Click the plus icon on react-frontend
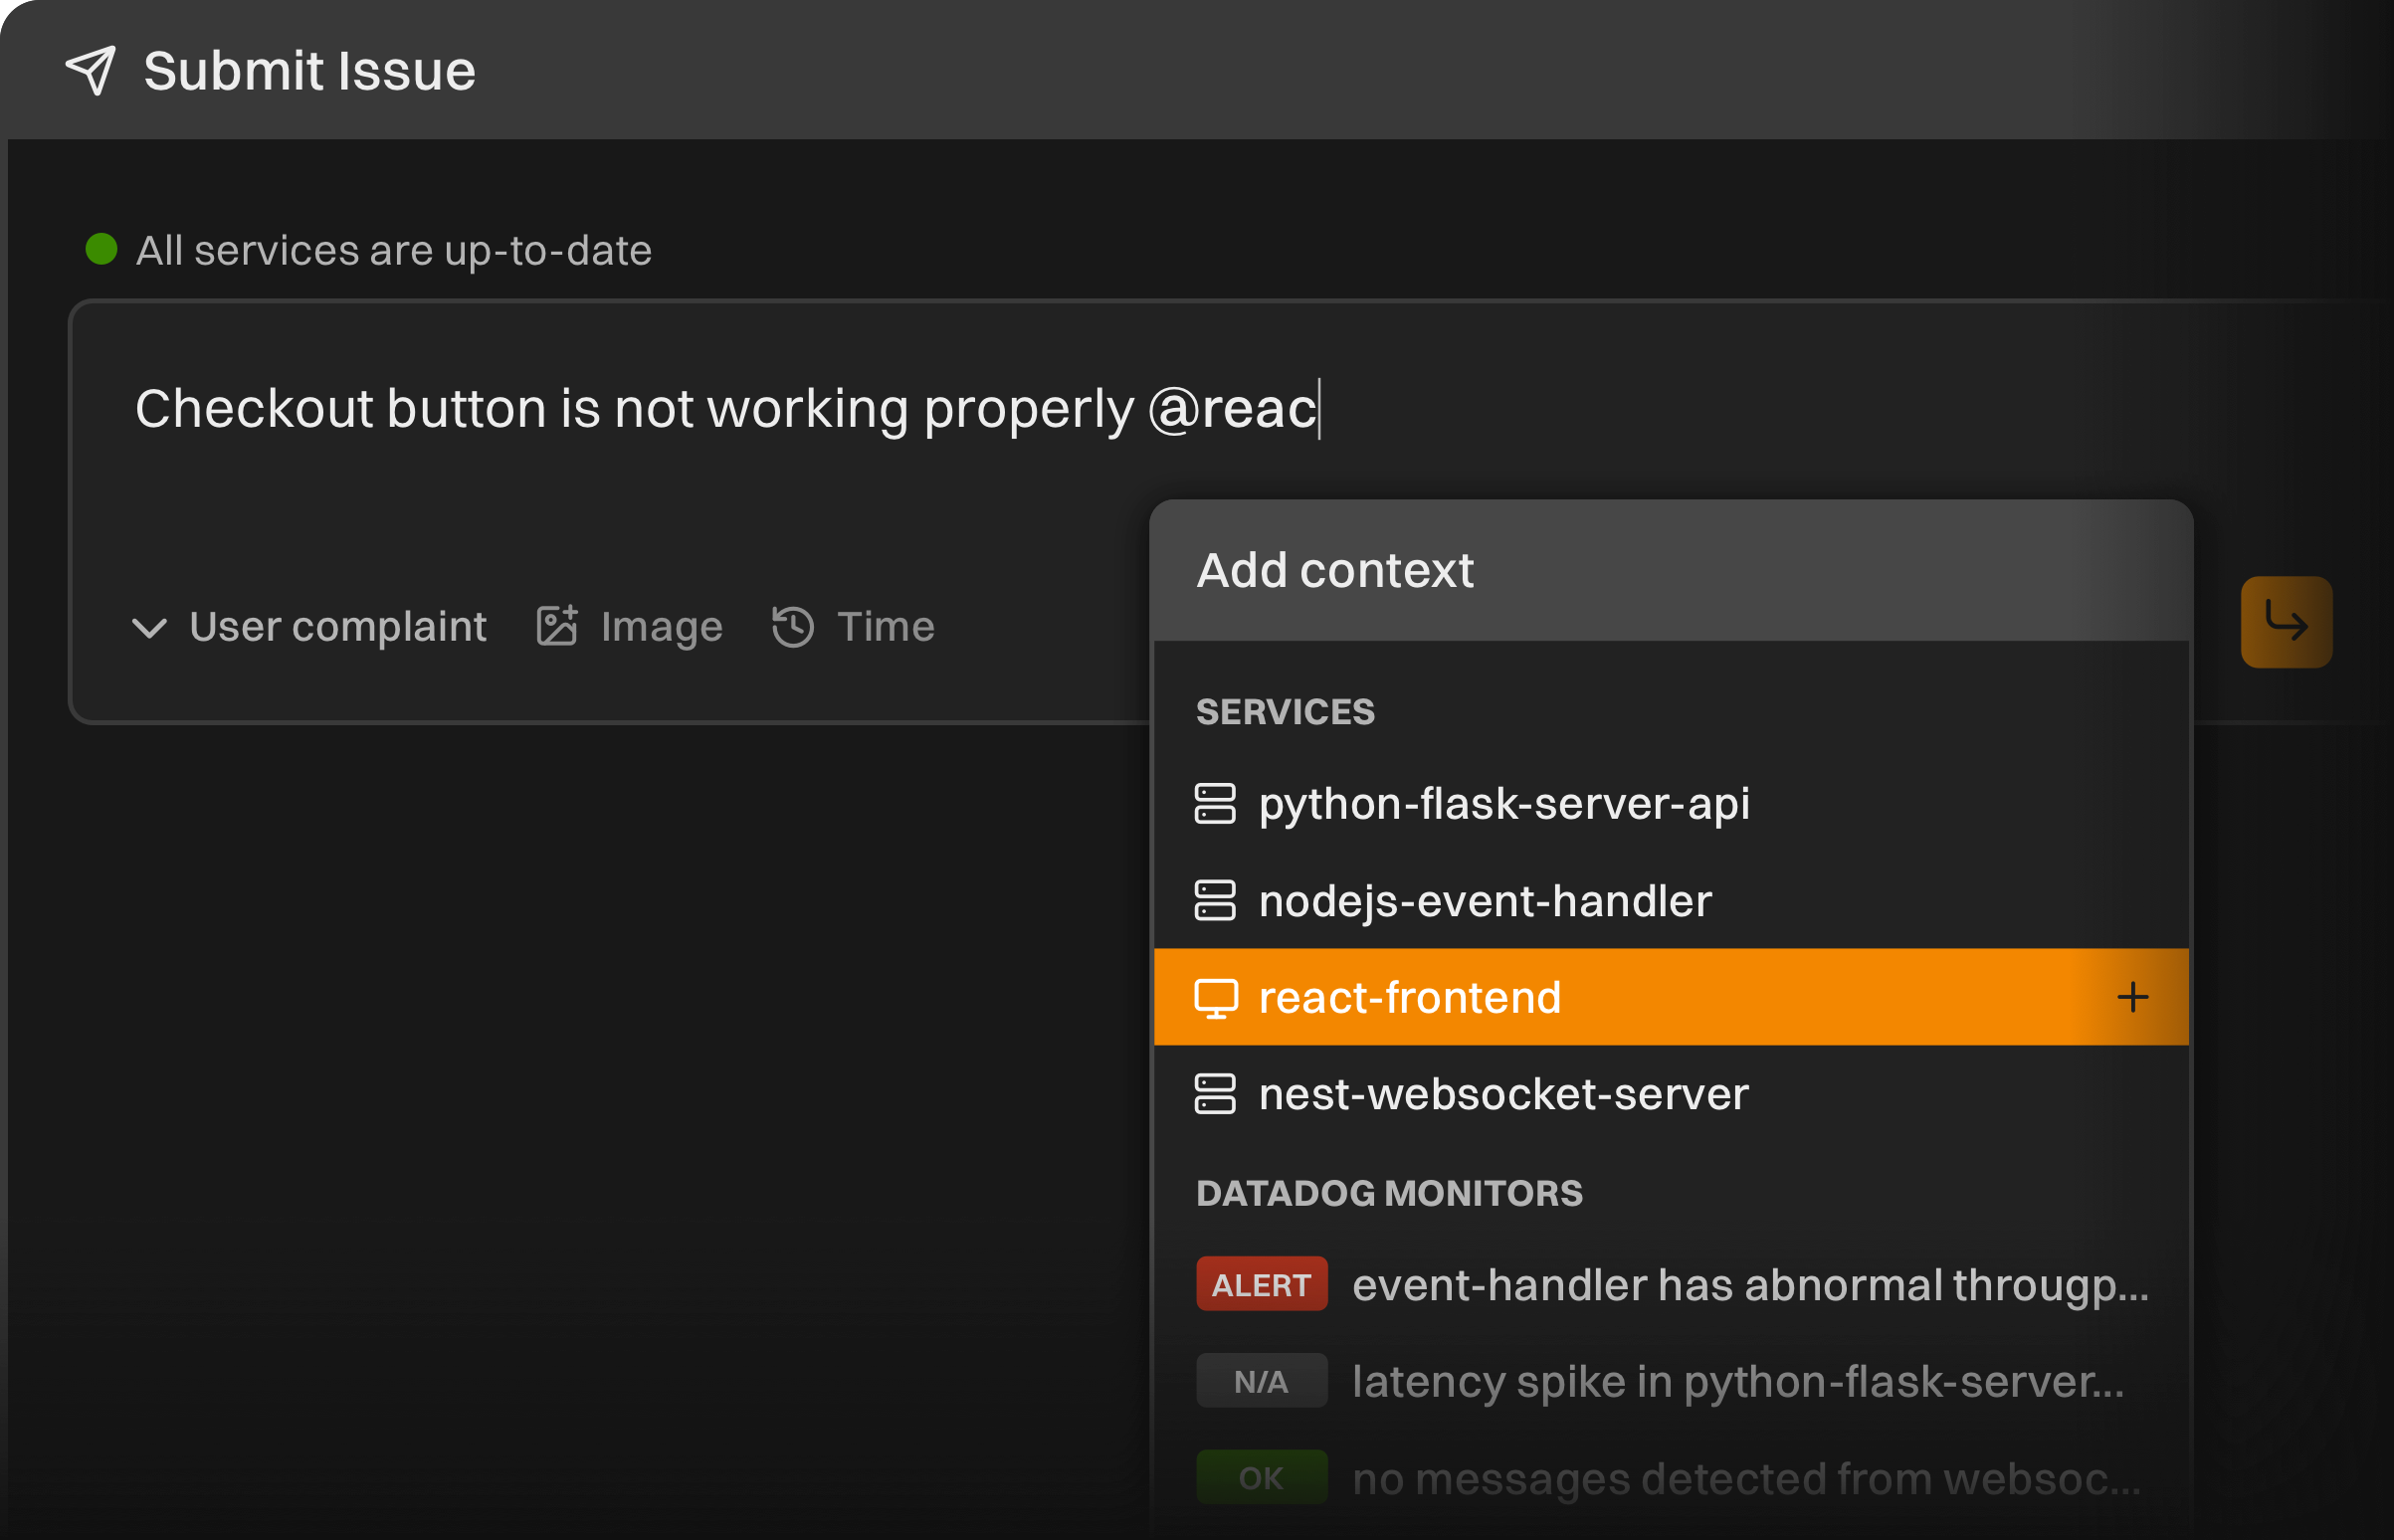Image resolution: width=2394 pixels, height=1540 pixels. (x=2132, y=997)
